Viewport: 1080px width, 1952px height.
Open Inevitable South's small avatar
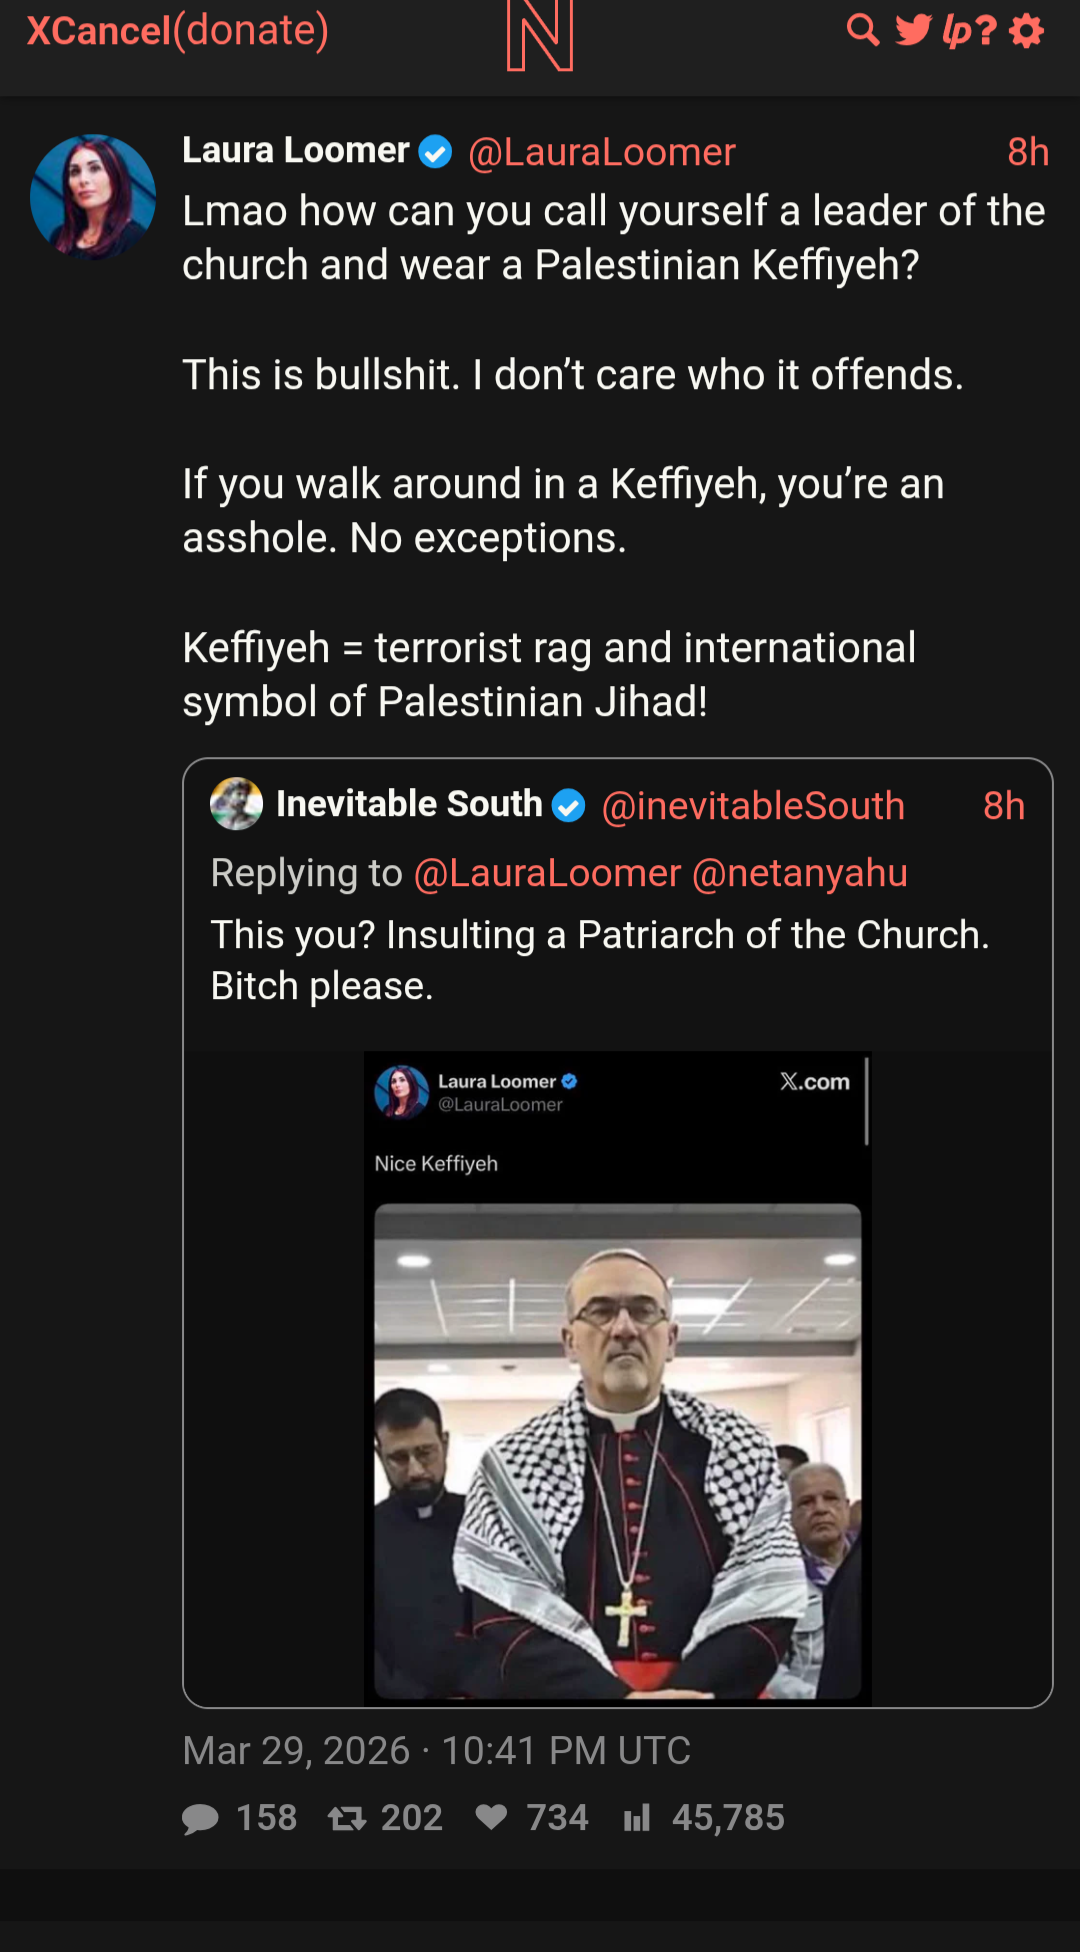(237, 804)
